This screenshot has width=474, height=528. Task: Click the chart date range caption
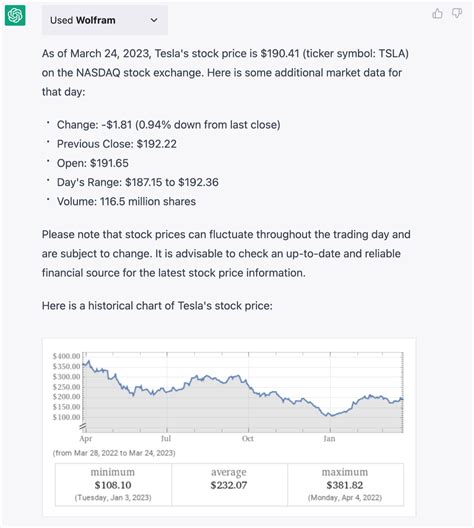tap(114, 453)
